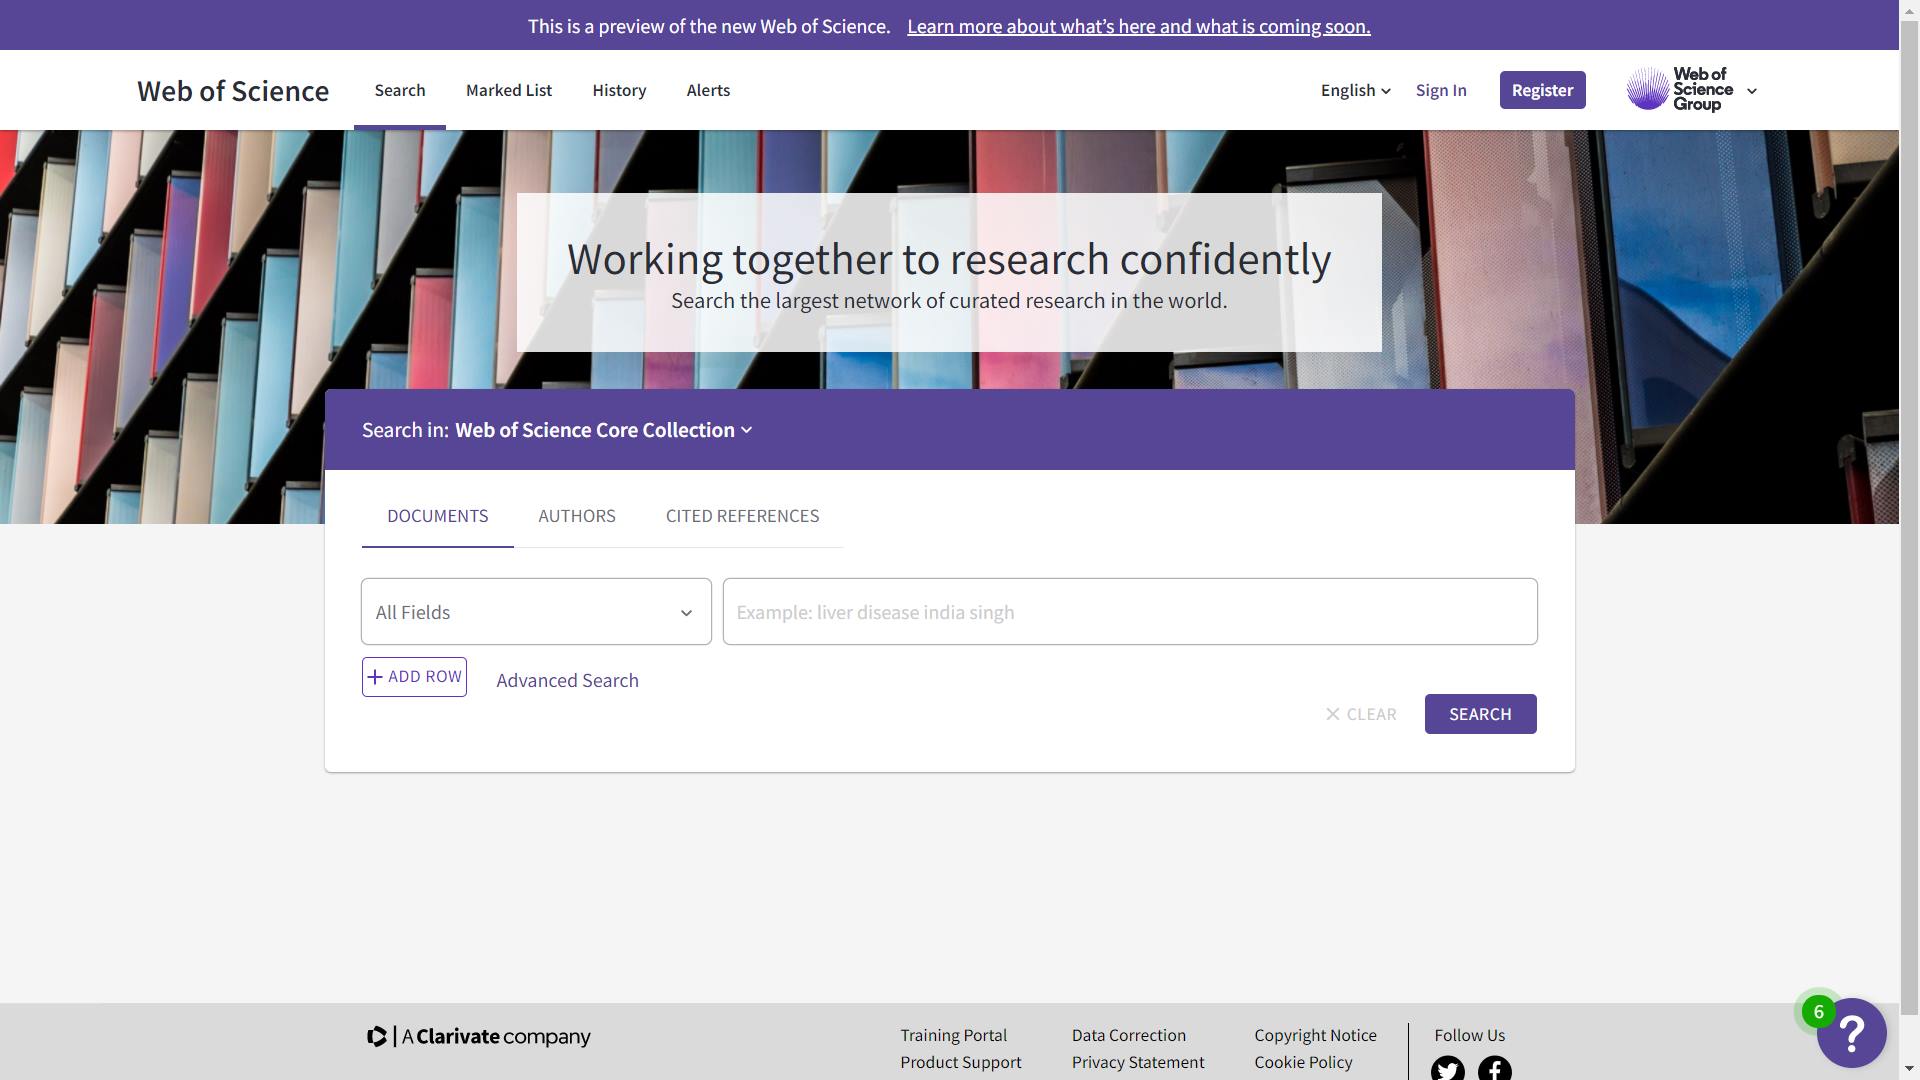Open the All Fields selector
This screenshot has width=1920, height=1080.
536,612
